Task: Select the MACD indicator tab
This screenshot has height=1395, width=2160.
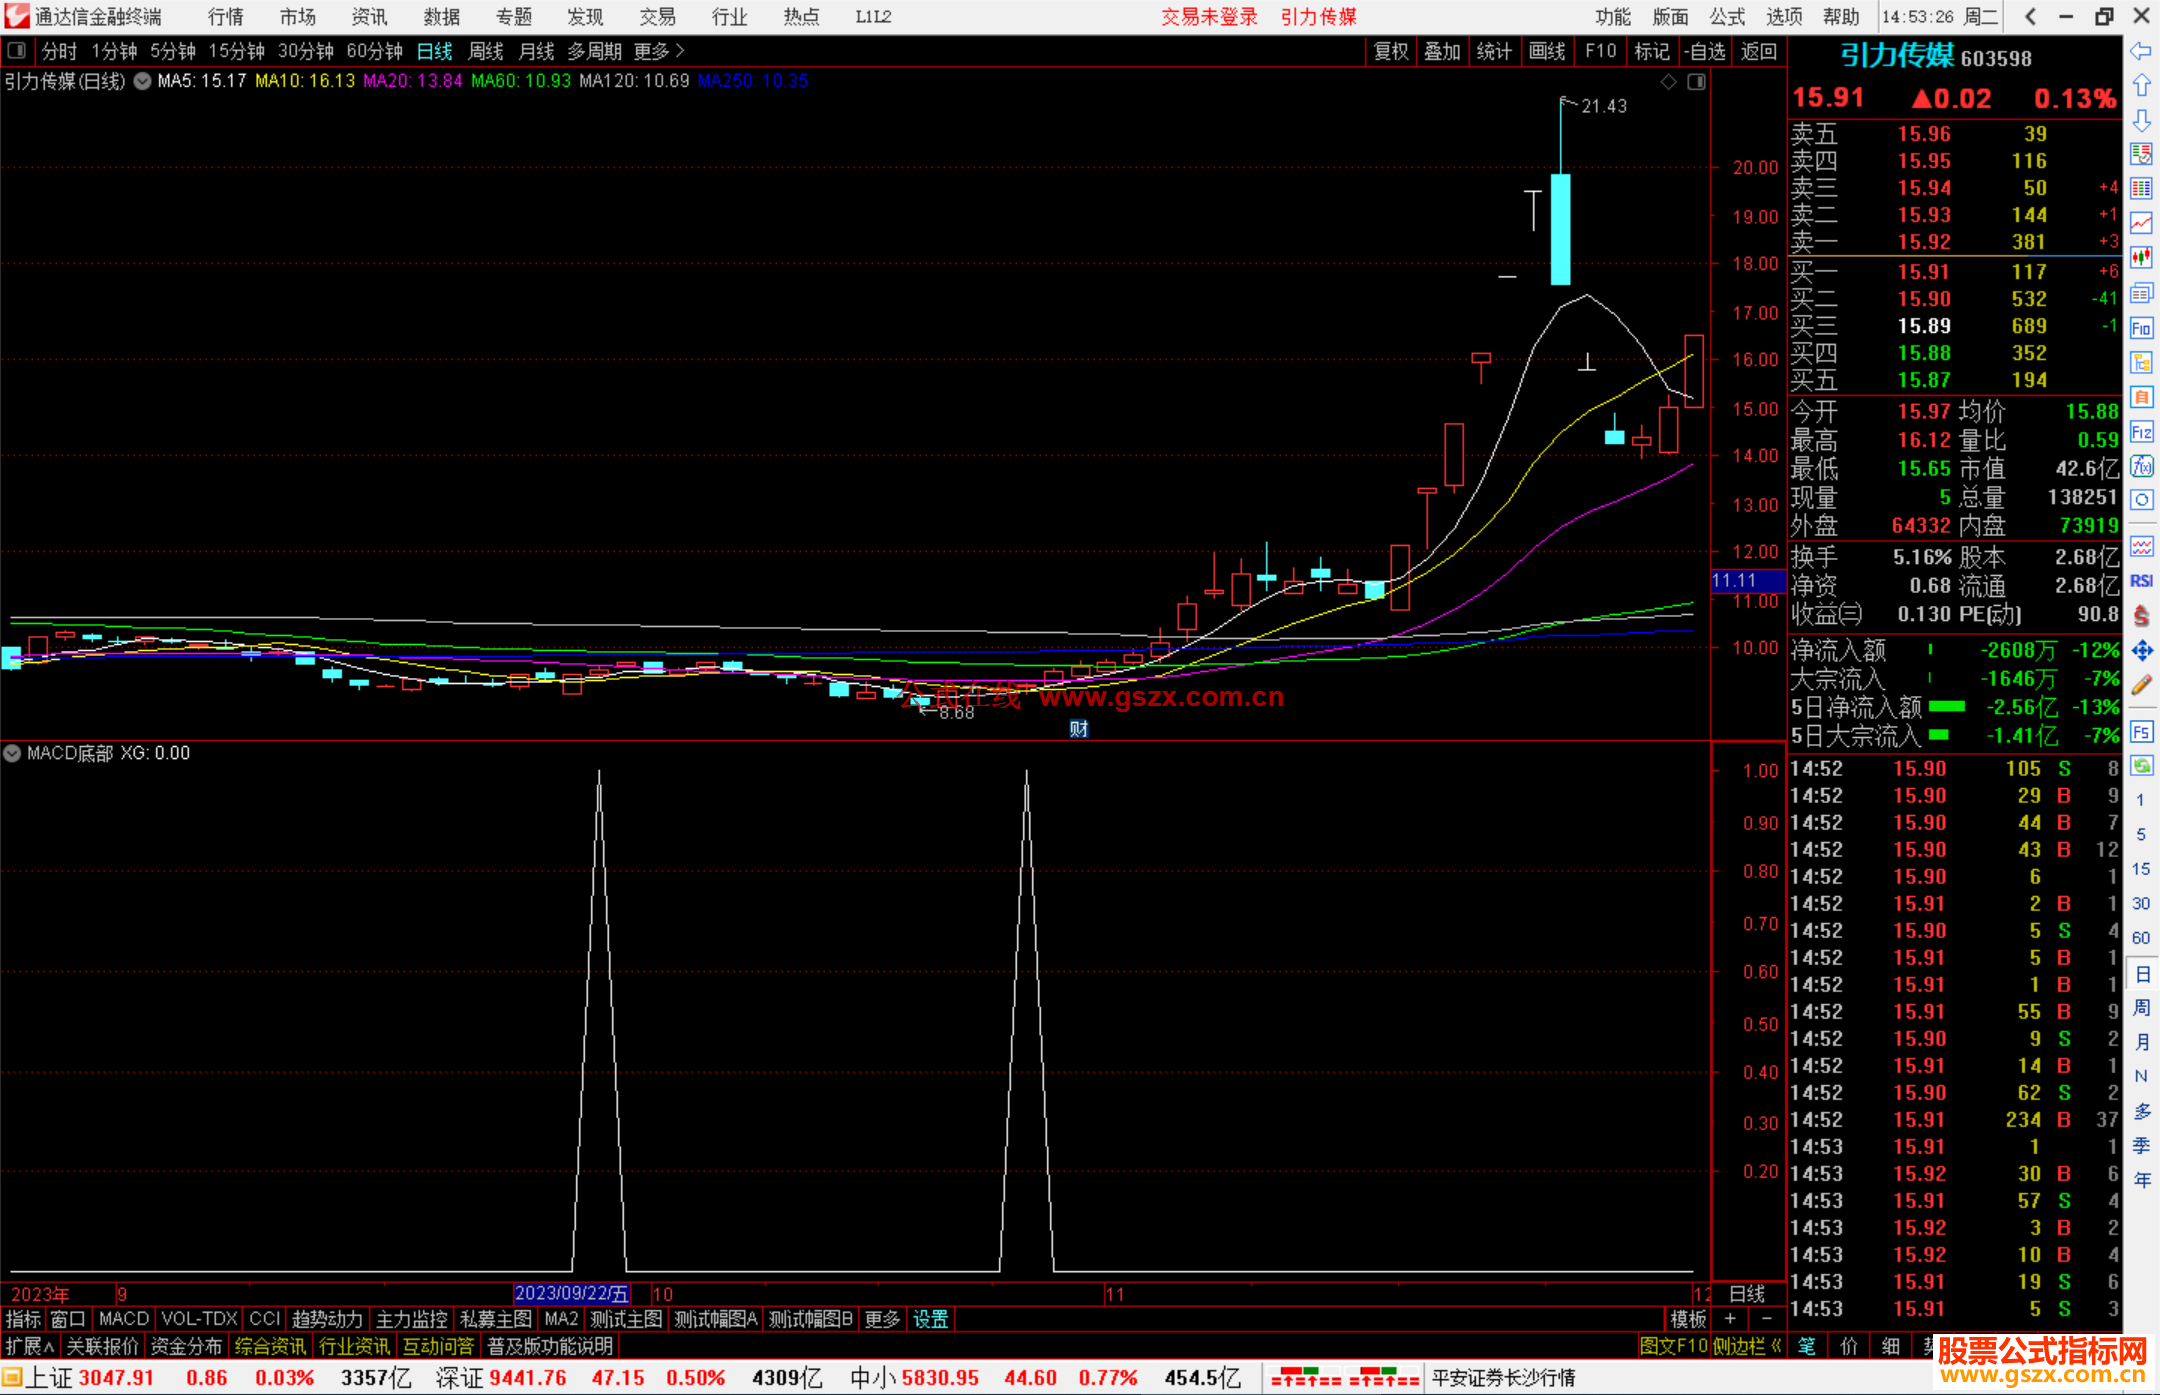Action: coord(123,1319)
